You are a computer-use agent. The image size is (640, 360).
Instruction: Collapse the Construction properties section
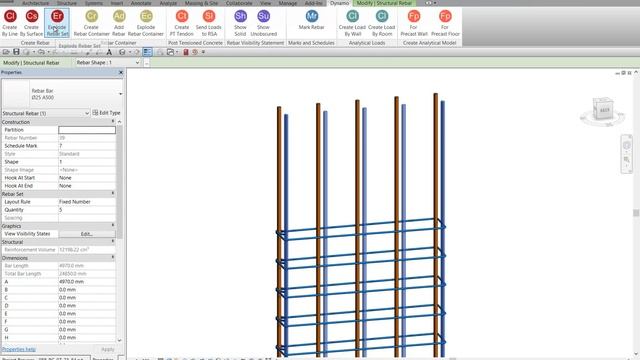tap(113, 122)
